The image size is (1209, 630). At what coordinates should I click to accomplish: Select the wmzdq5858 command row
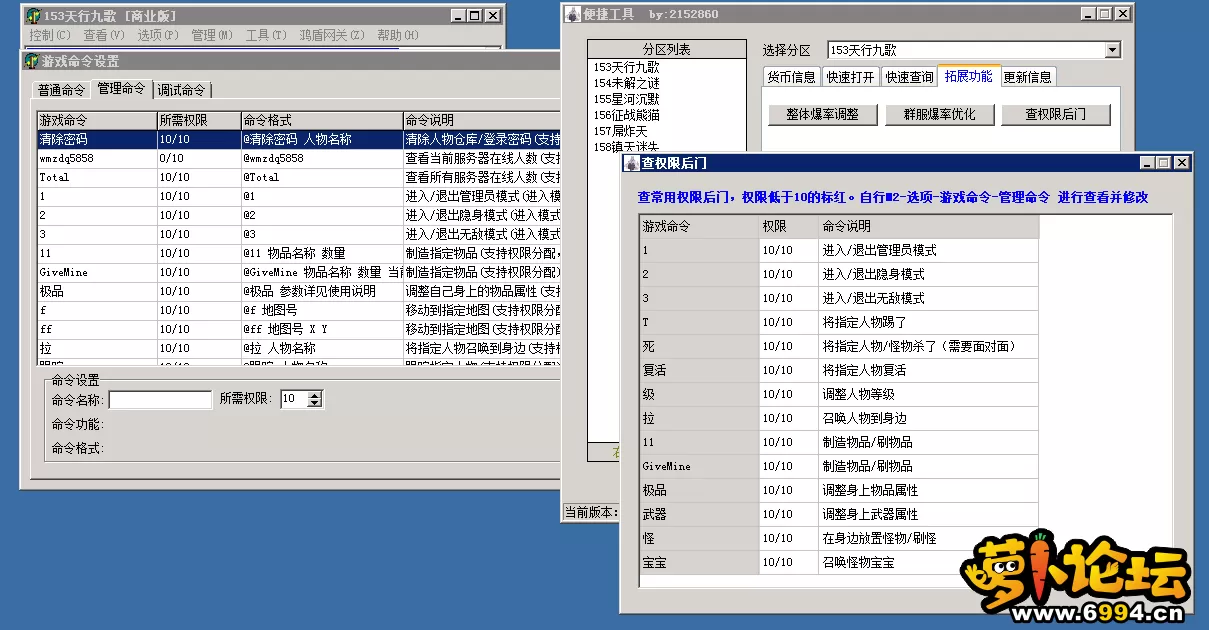(x=298, y=159)
